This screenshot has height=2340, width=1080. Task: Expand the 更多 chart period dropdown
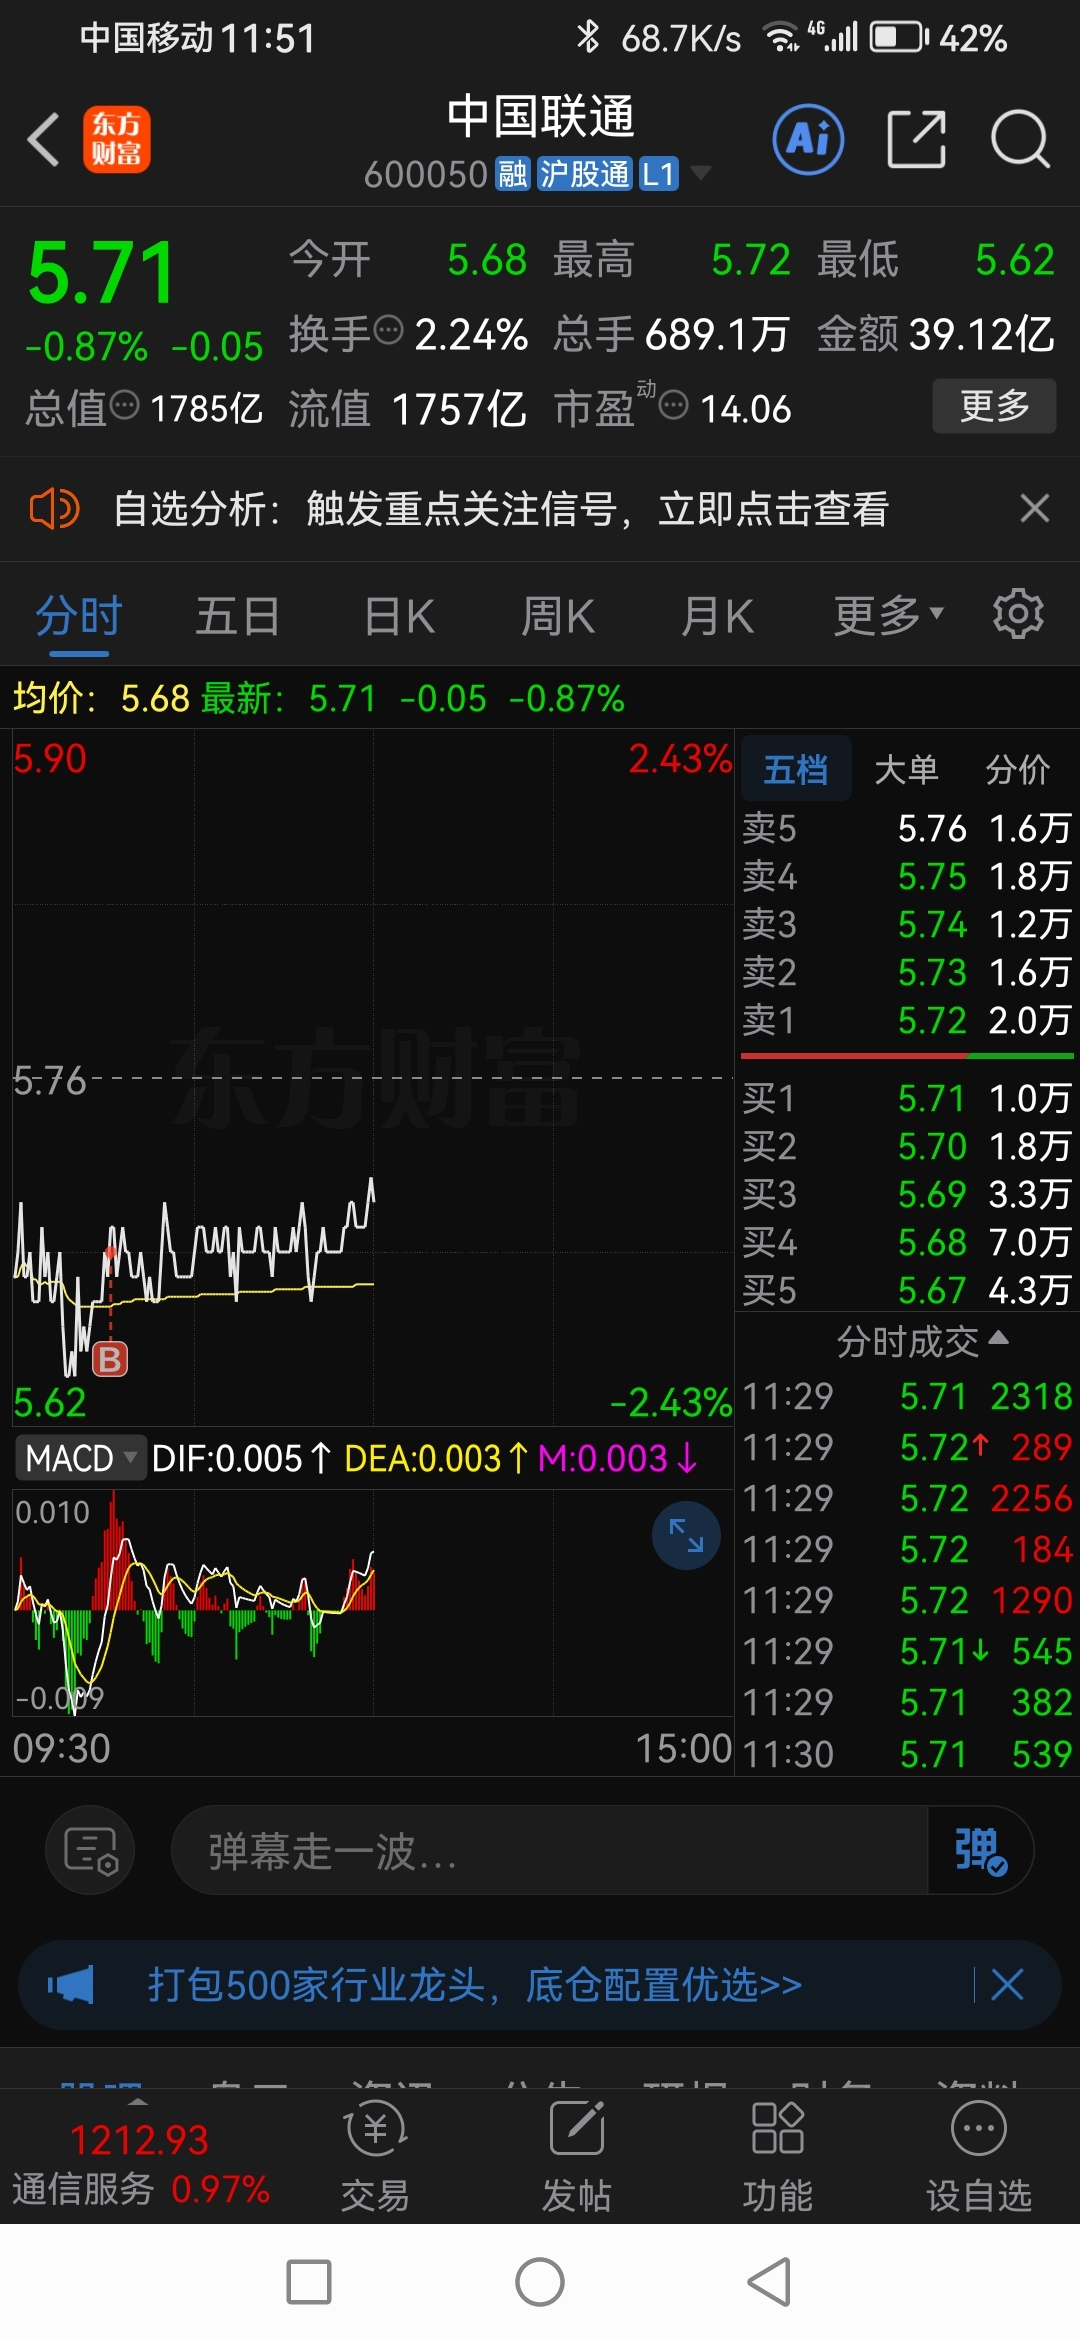click(x=888, y=616)
